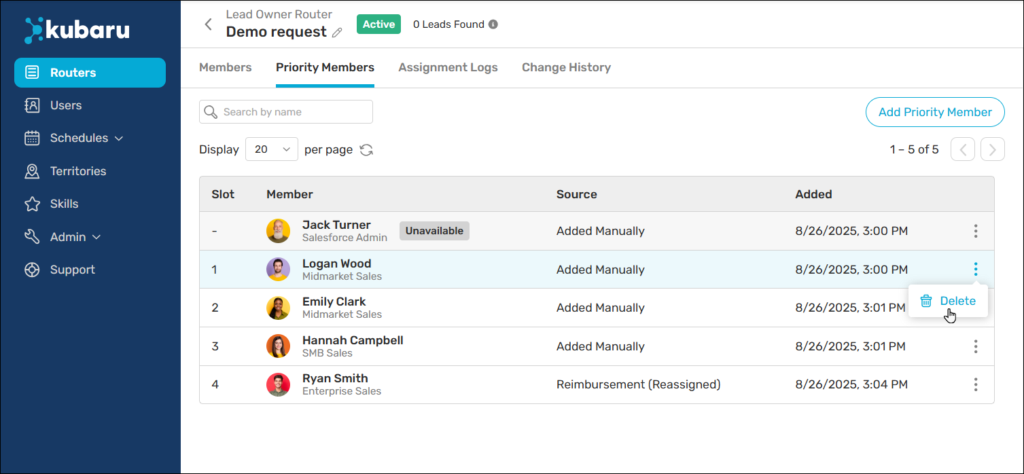Switch to the Assignment Logs tab
The image size is (1024, 474).
447,68
